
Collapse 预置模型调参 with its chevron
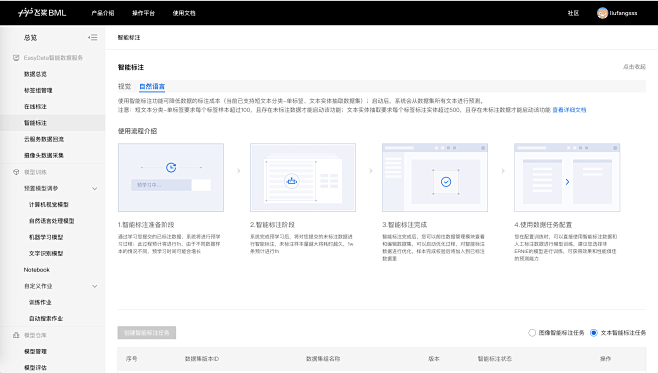[95, 188]
